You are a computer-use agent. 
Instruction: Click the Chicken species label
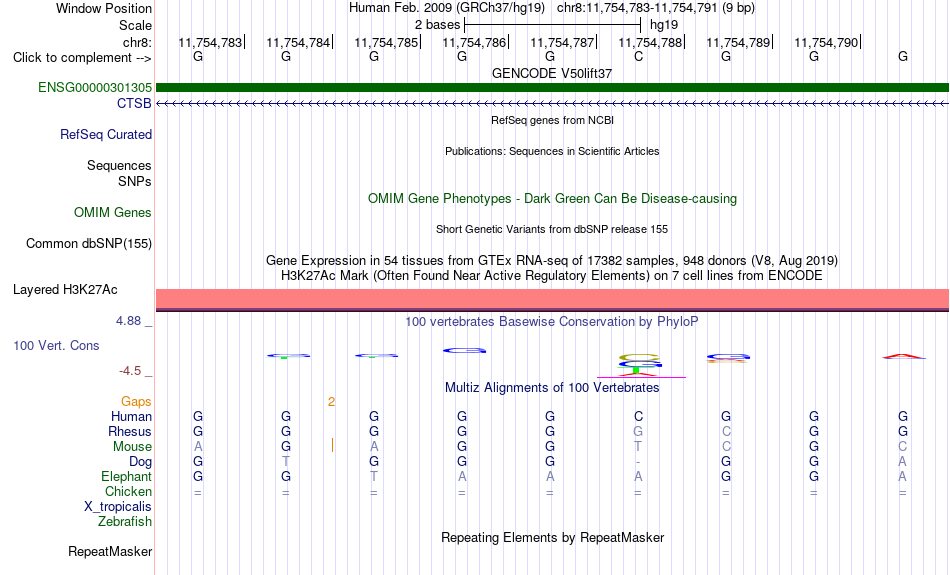pos(128,491)
